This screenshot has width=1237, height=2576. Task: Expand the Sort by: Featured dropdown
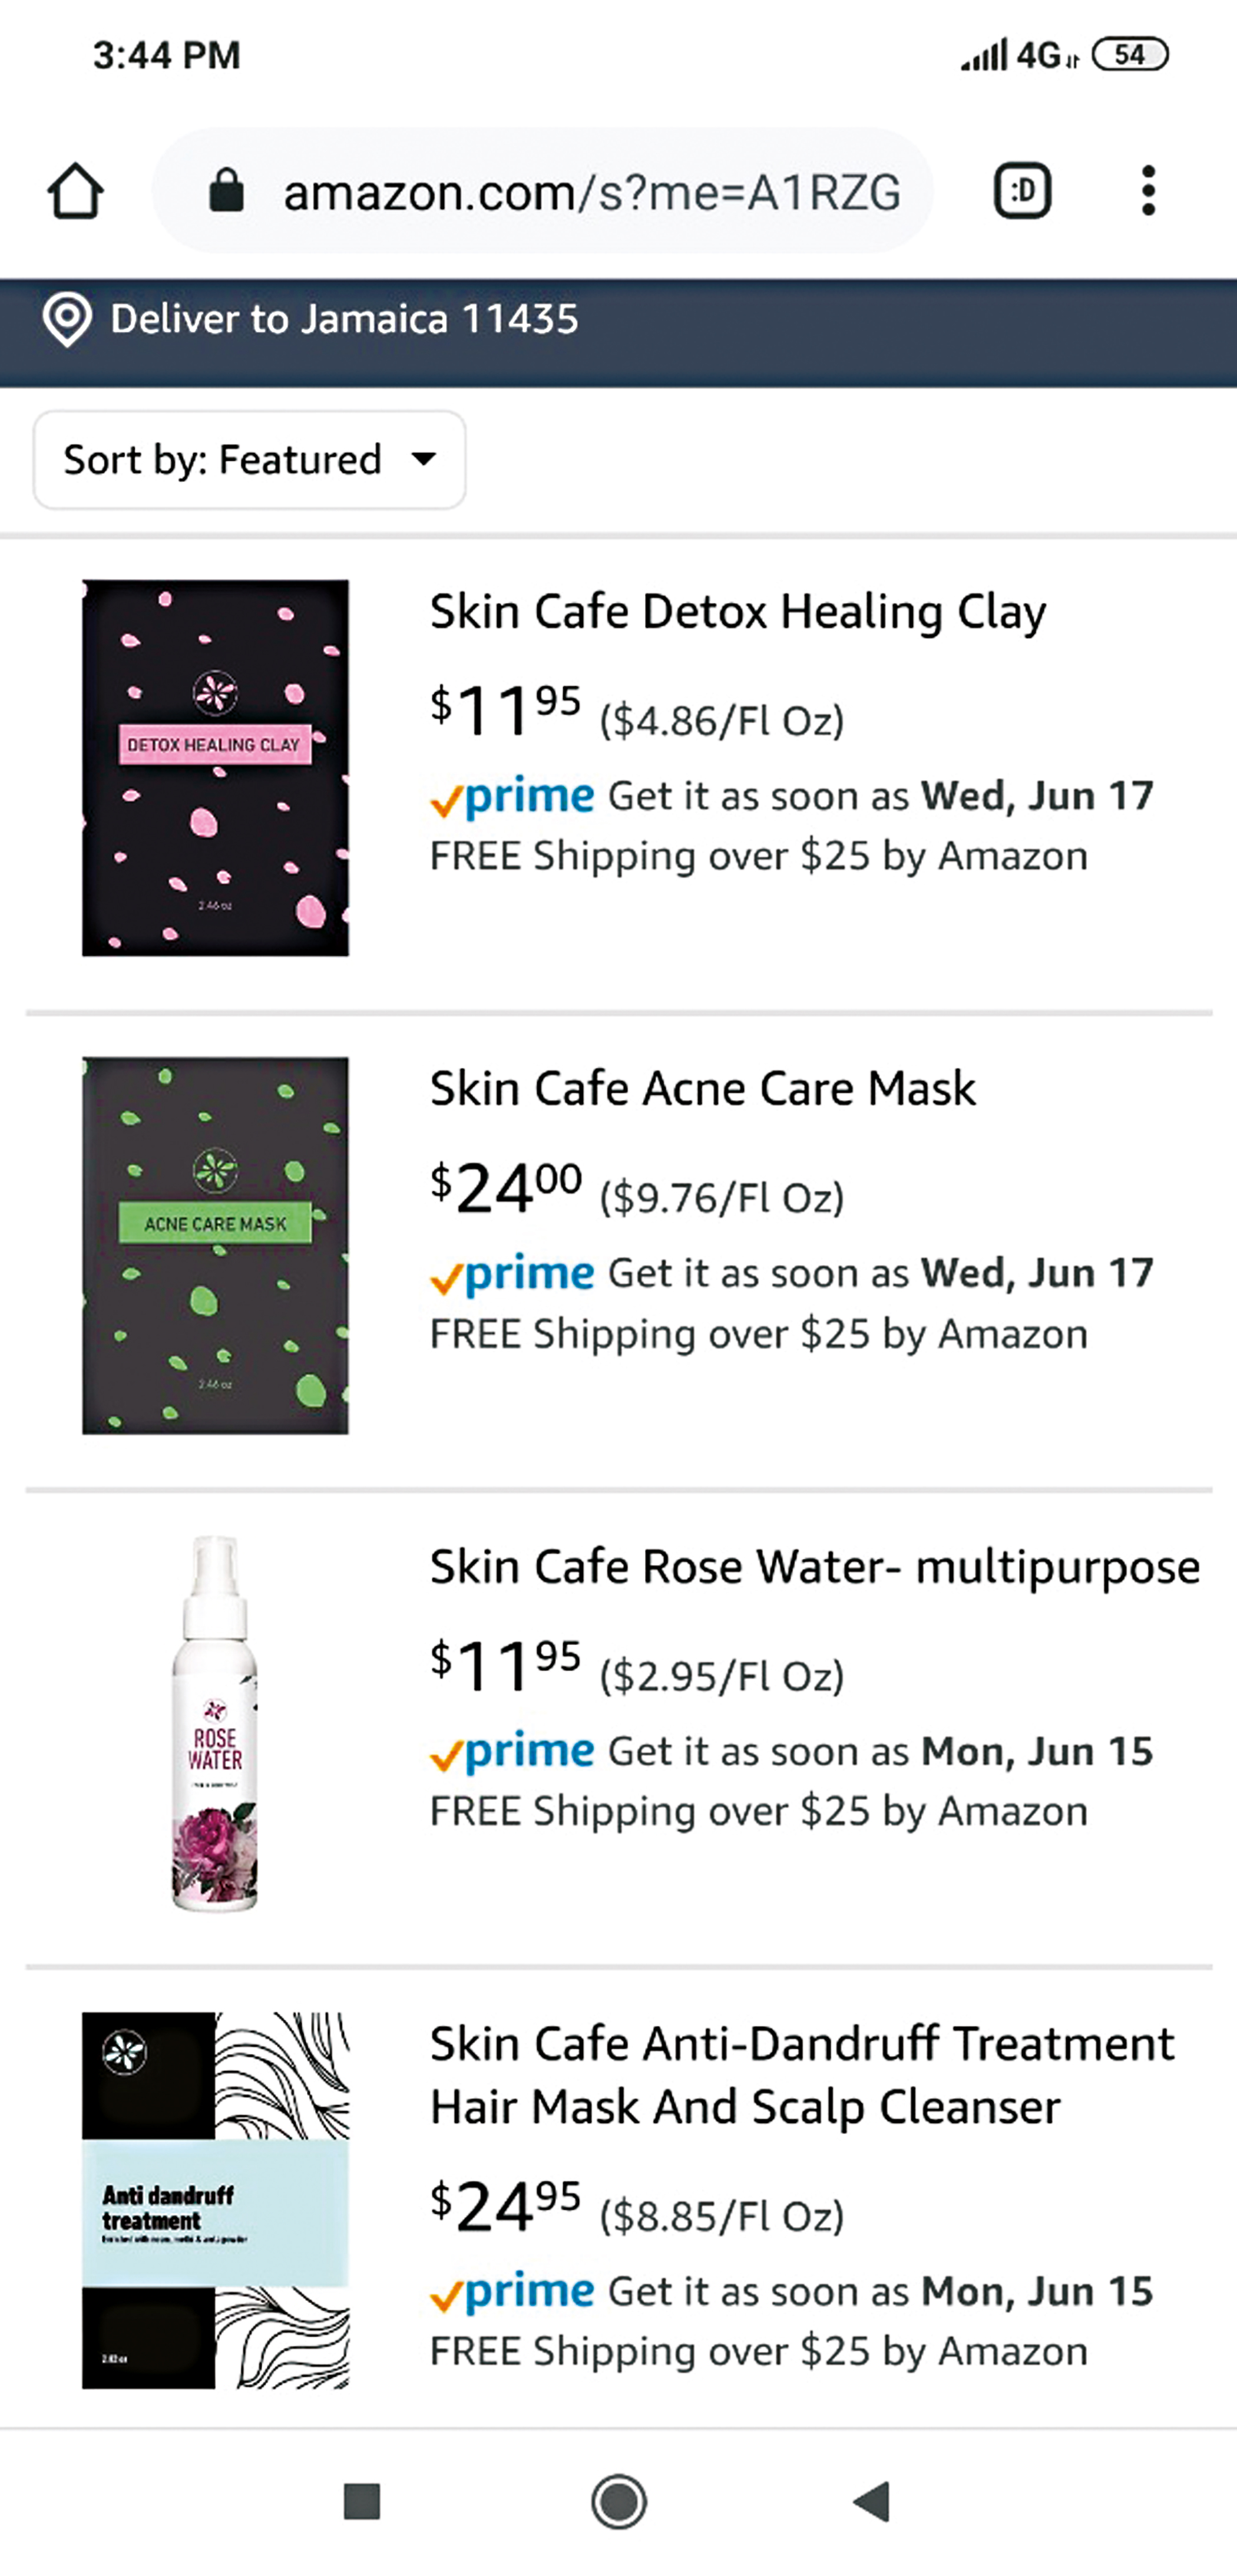[x=249, y=460]
